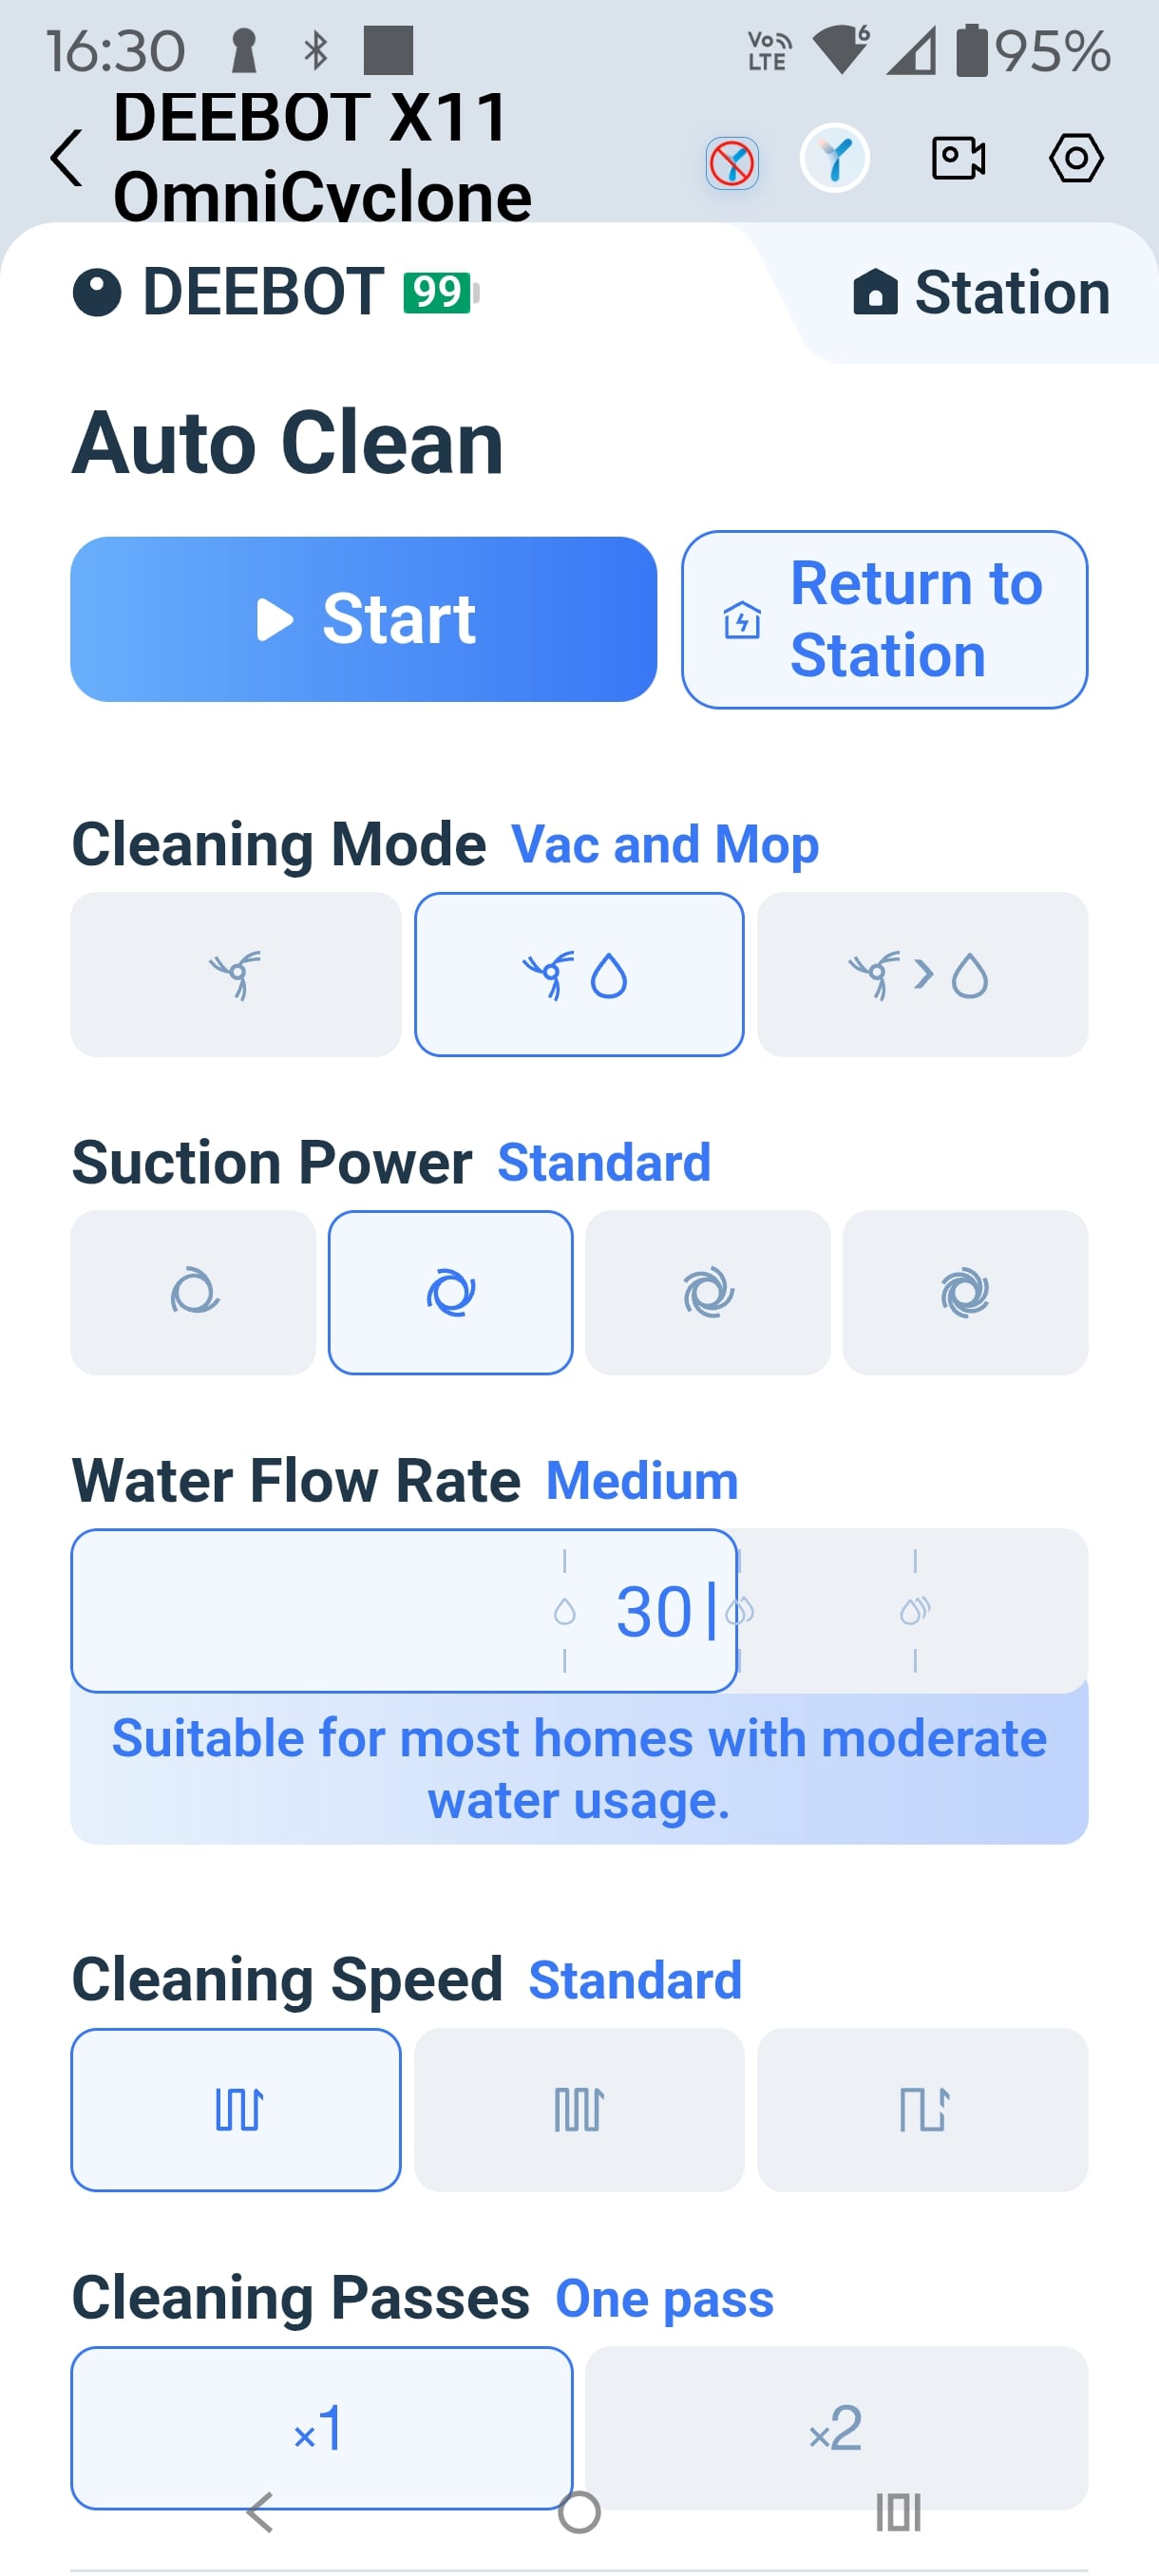The height and width of the screenshot is (2576, 1159).
Task: Go back using the header arrow
Action: click(66, 158)
